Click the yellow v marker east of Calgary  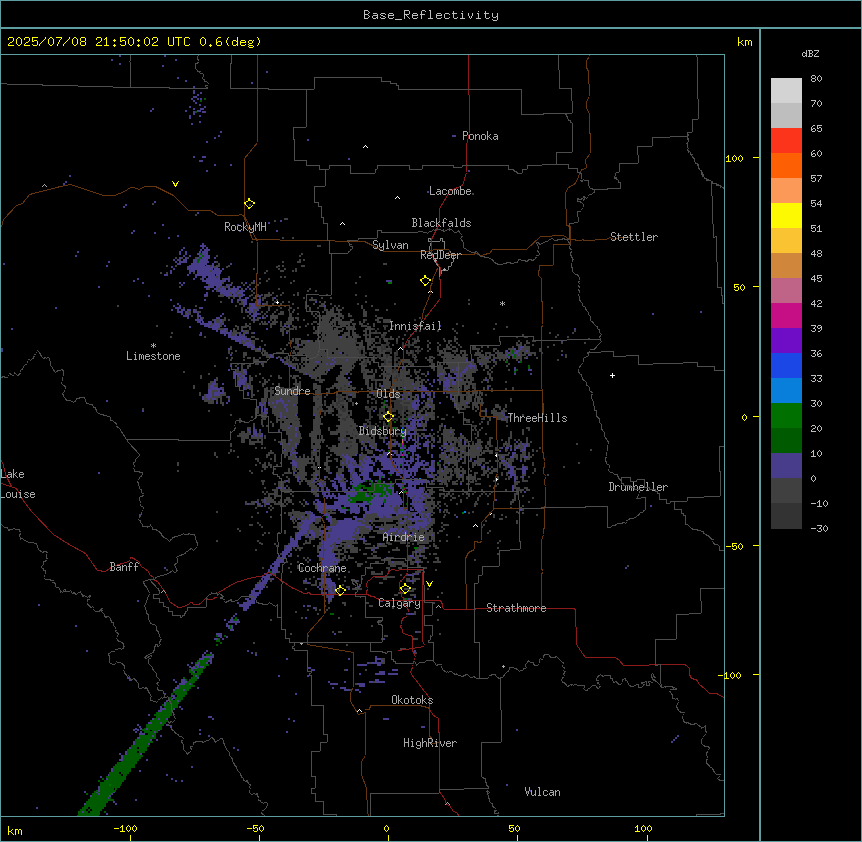pos(429,584)
